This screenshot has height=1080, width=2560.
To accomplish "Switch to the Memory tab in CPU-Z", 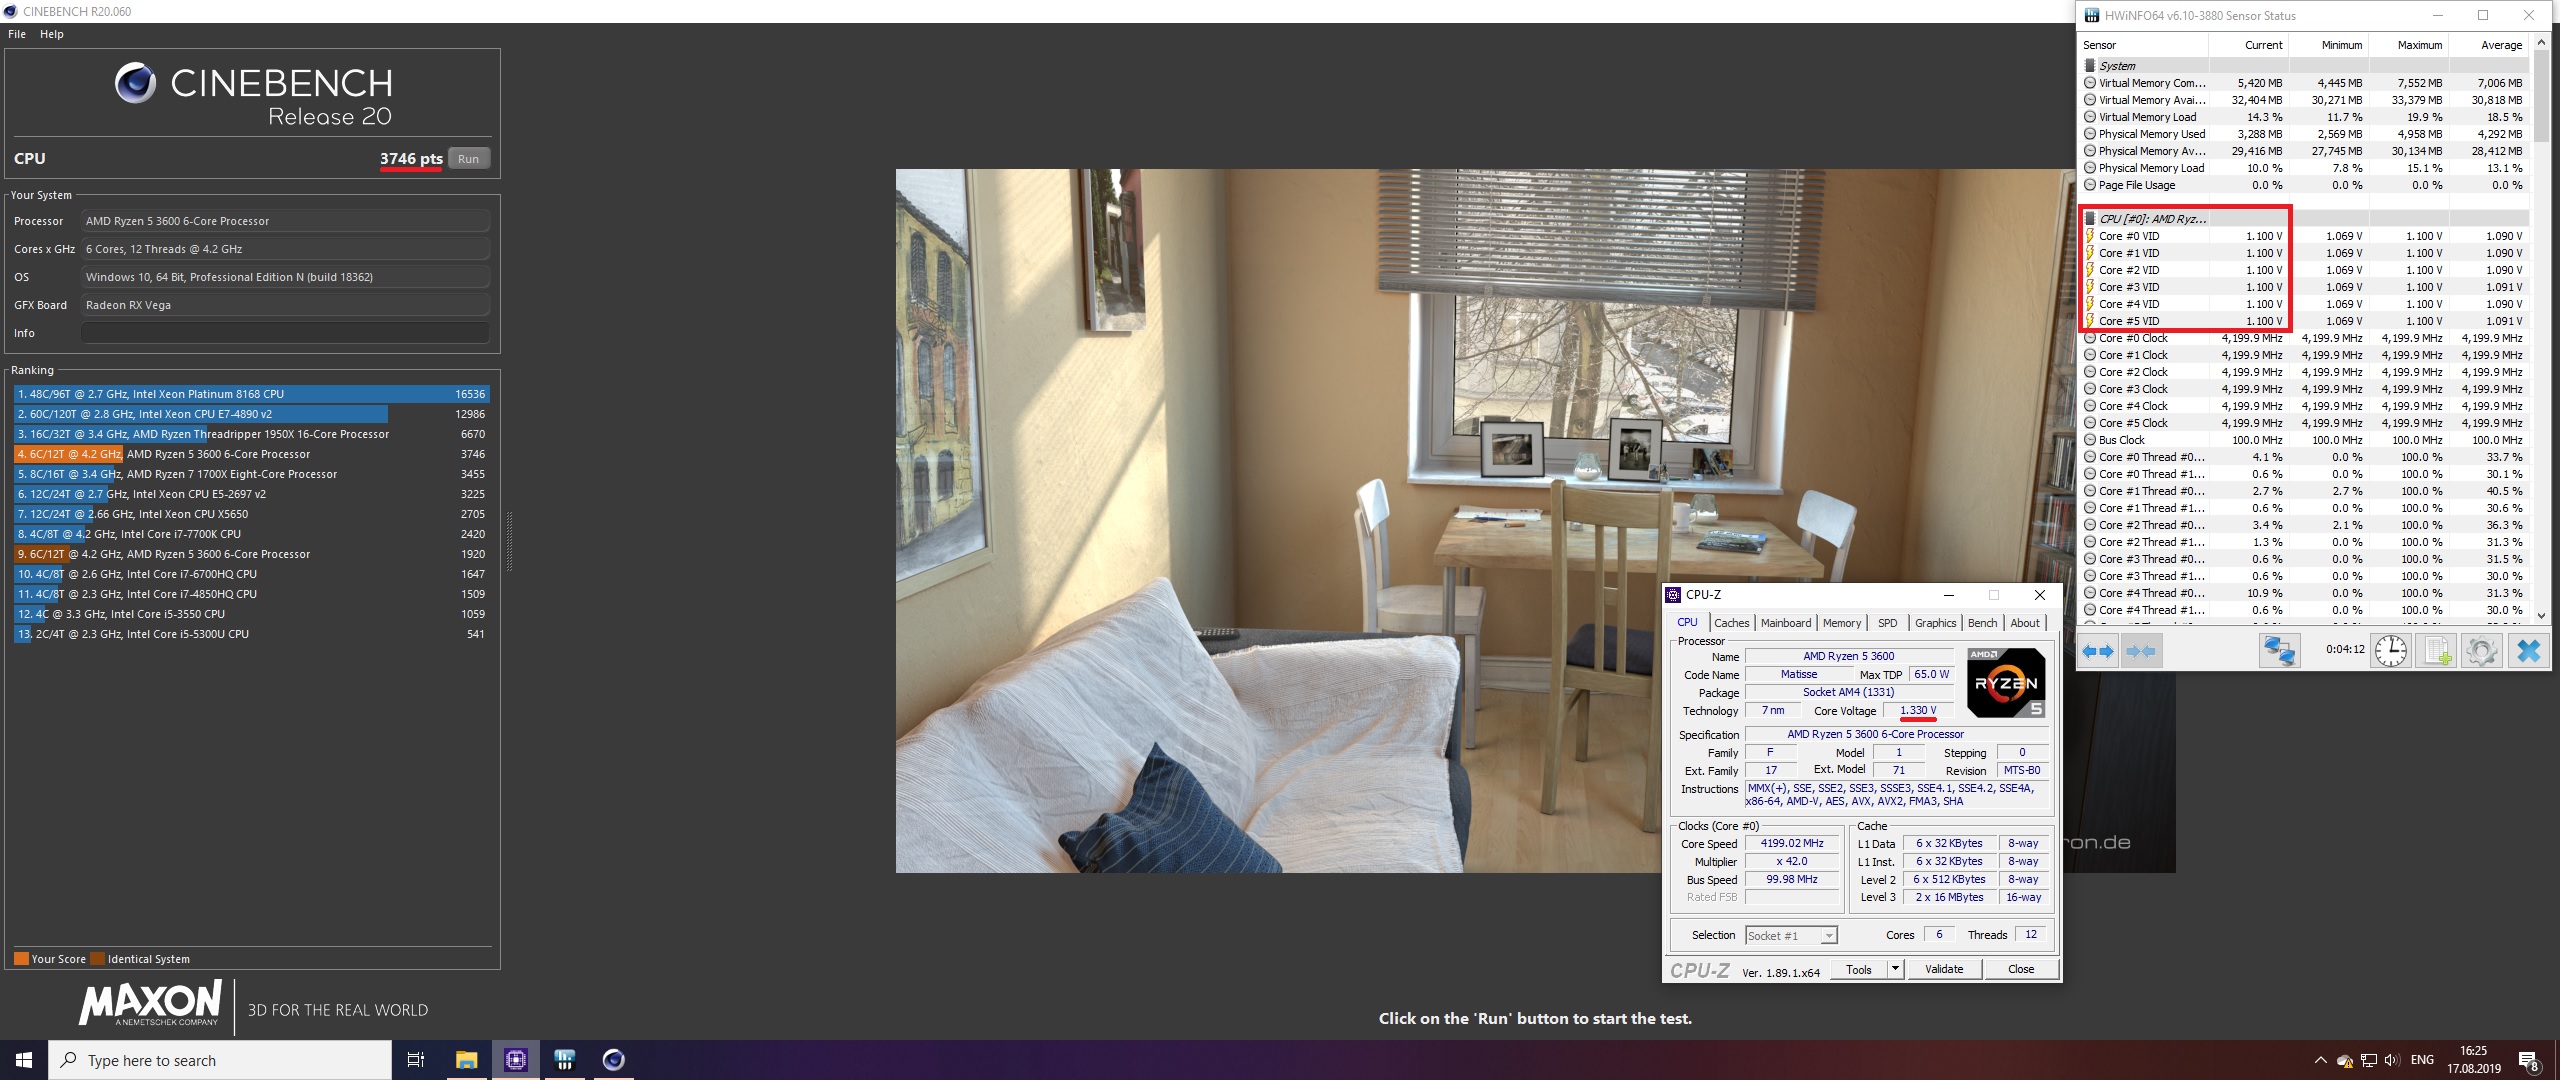I will coord(1841,623).
